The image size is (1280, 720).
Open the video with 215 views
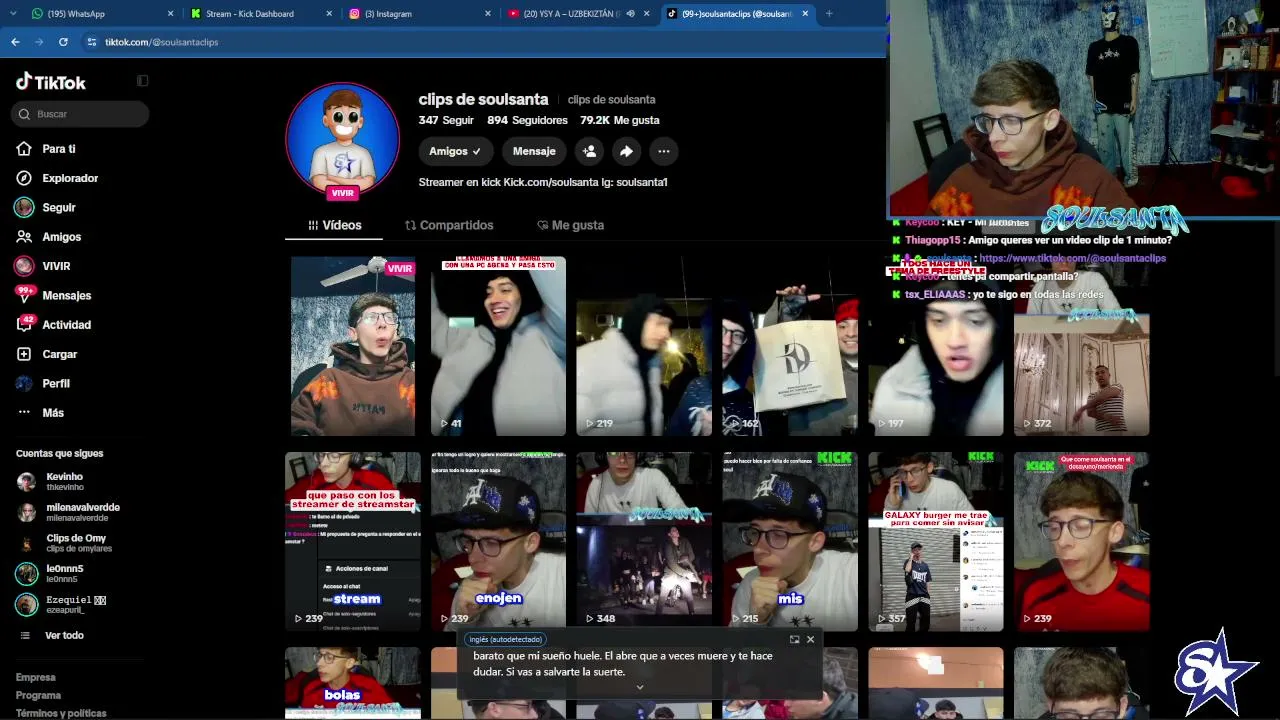tap(790, 541)
